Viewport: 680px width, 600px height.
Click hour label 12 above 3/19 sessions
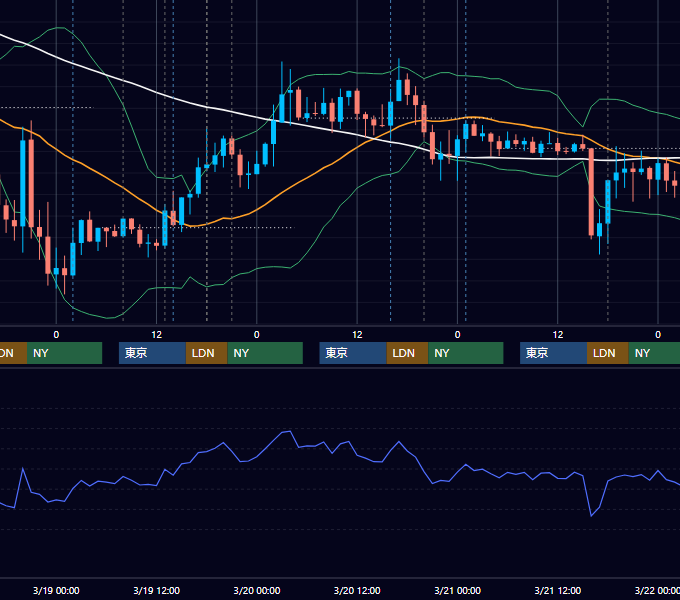[157, 335]
